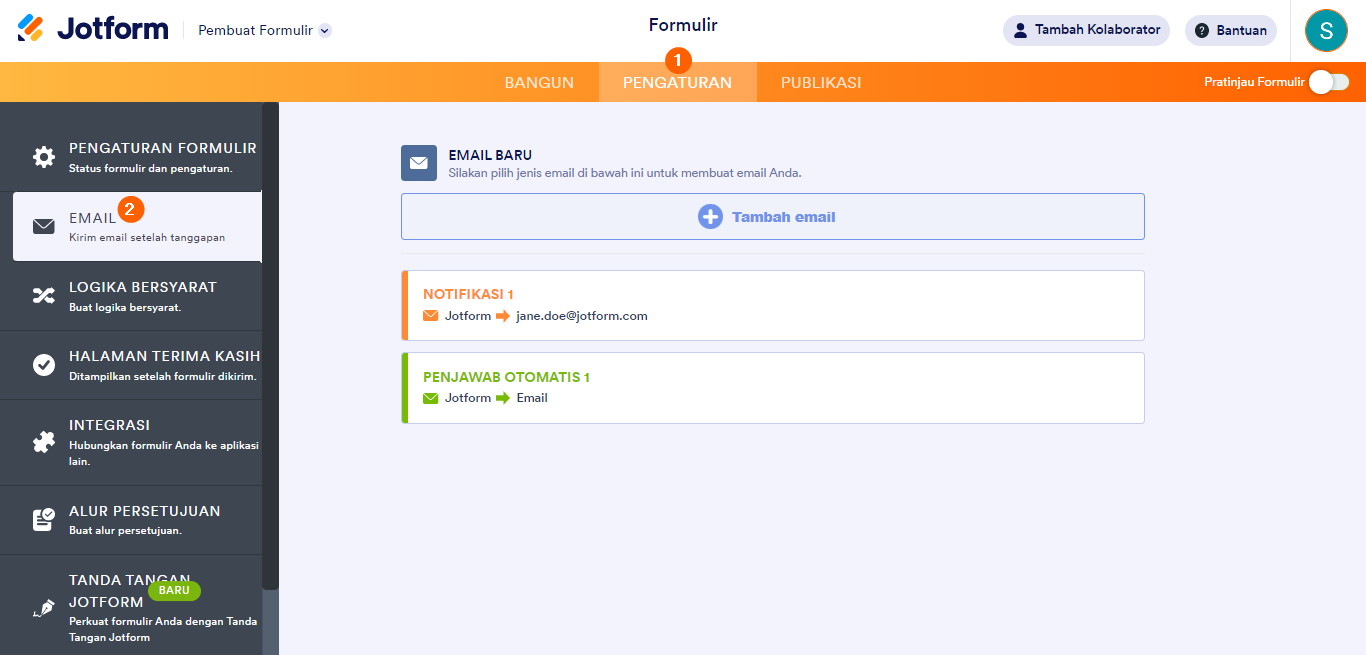Expand the Pembuat Formulir dropdown
This screenshot has height=655, width=1366.
(x=324, y=31)
